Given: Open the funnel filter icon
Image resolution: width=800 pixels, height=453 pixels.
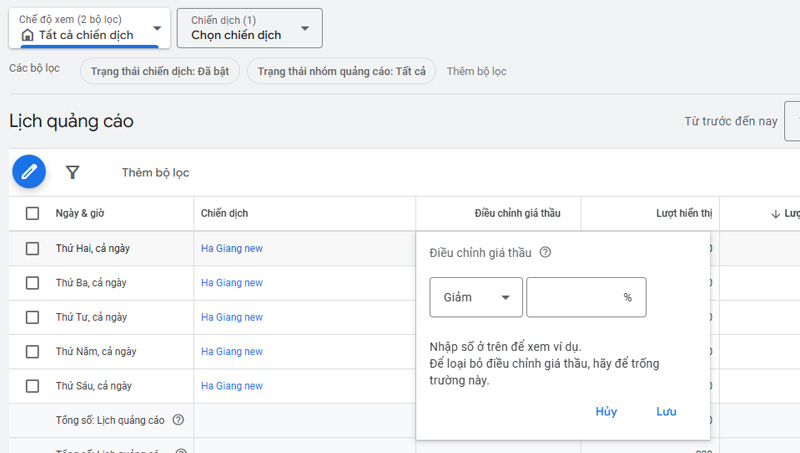Looking at the screenshot, I should (x=73, y=172).
